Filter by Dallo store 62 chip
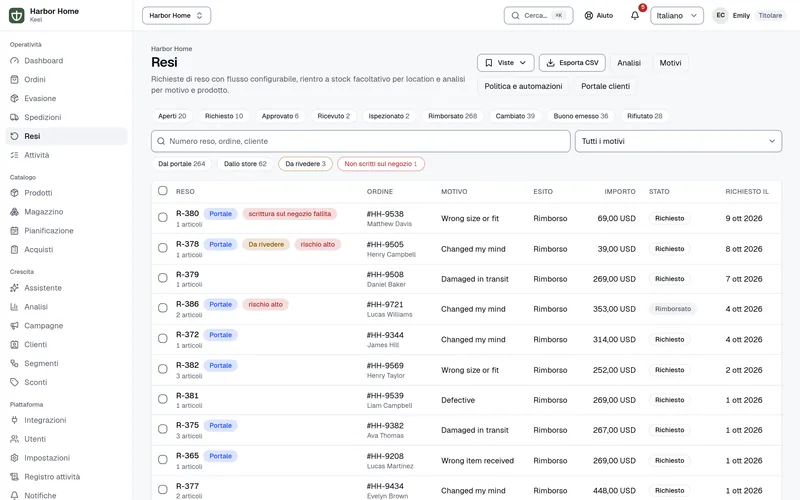 click(245, 164)
